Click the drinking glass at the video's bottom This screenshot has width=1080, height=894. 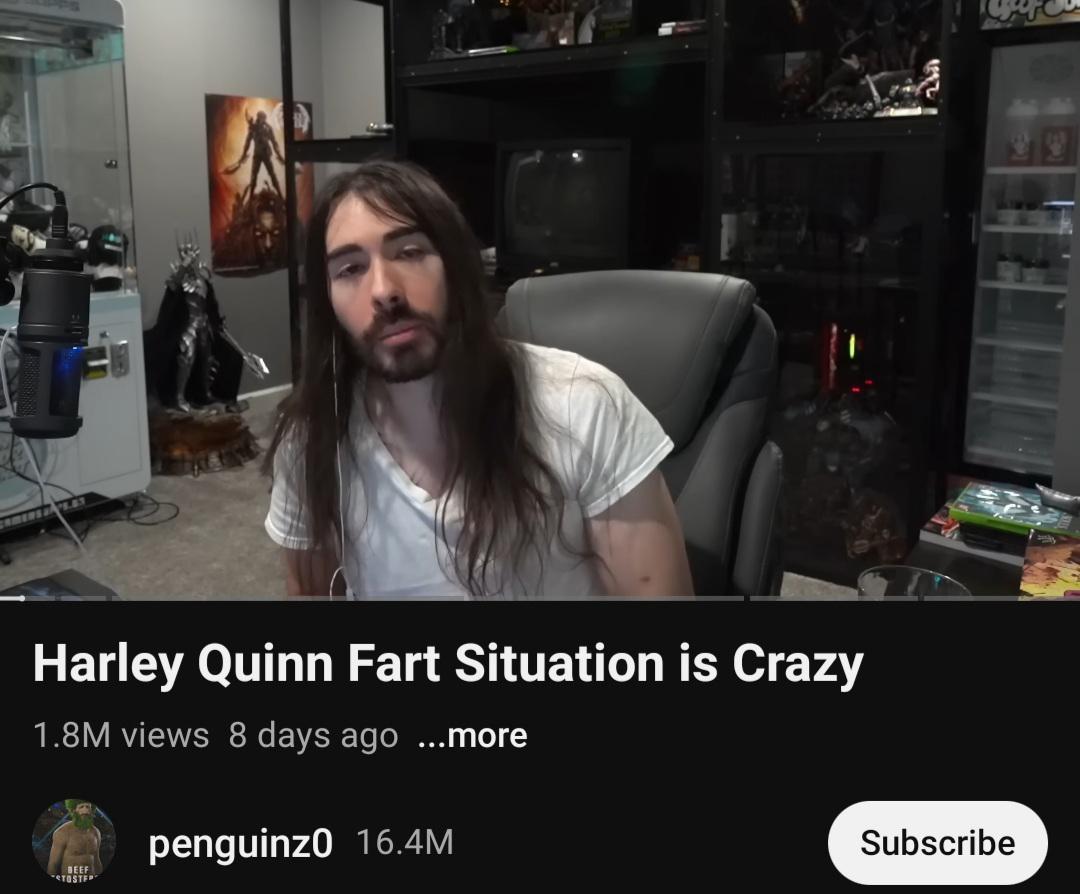click(913, 583)
